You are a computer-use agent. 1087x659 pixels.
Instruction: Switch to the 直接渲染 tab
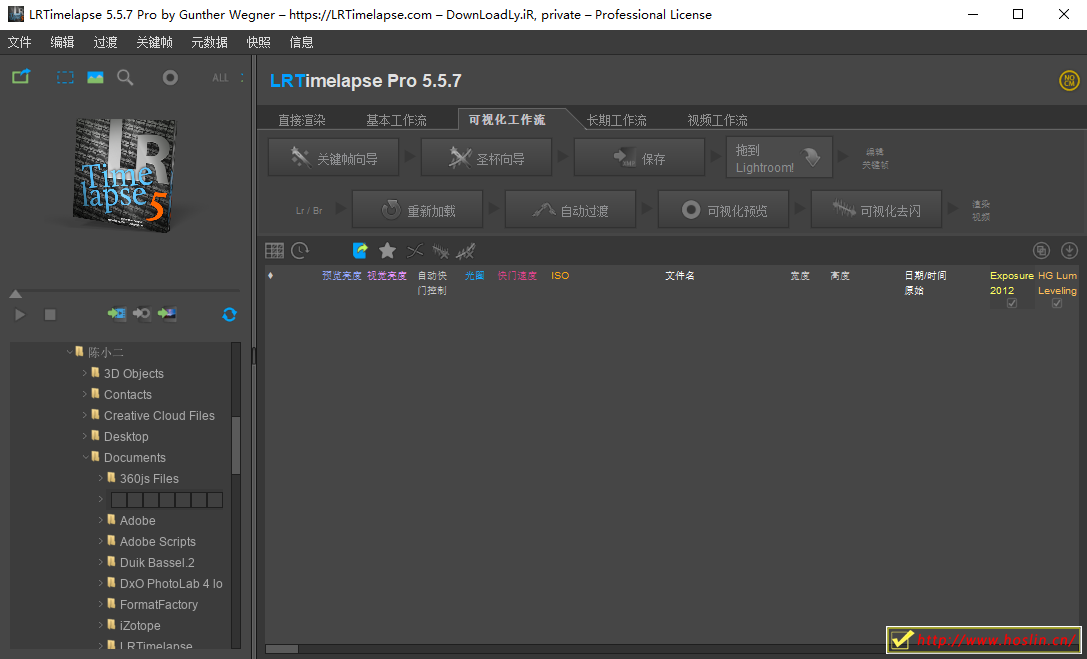coord(302,120)
